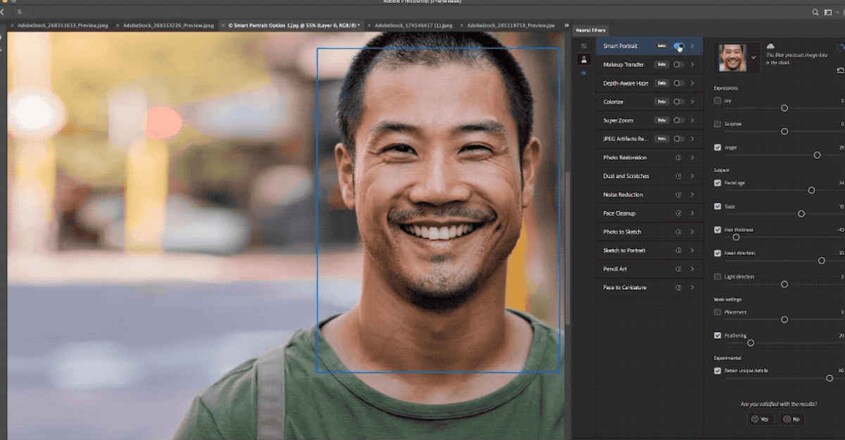The image size is (845, 440).
Task: Enable the Colorize toggle
Action: (x=678, y=102)
